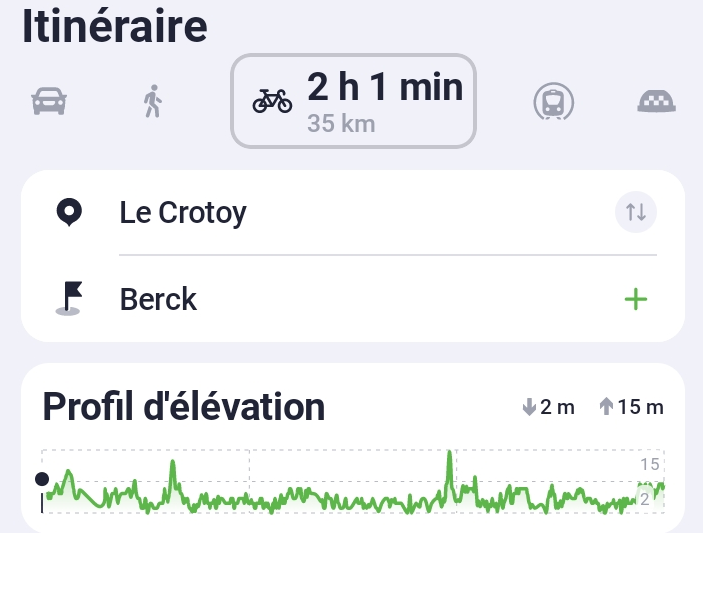
Task: Click the Berck destination field
Action: pyautogui.click(x=159, y=299)
